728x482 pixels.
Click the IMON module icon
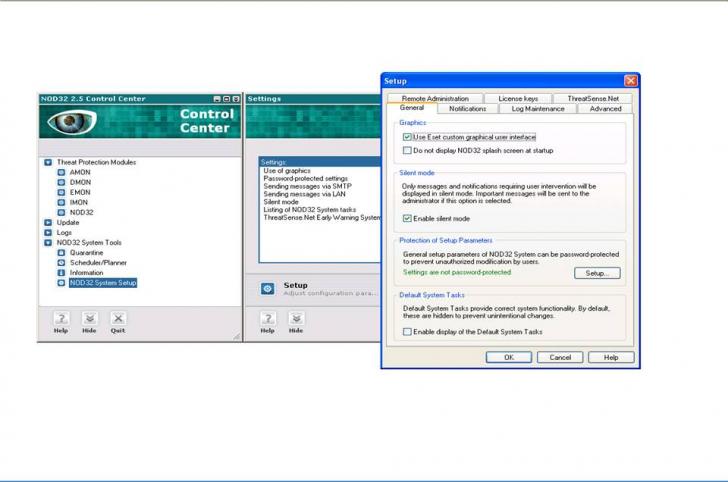click(61, 202)
